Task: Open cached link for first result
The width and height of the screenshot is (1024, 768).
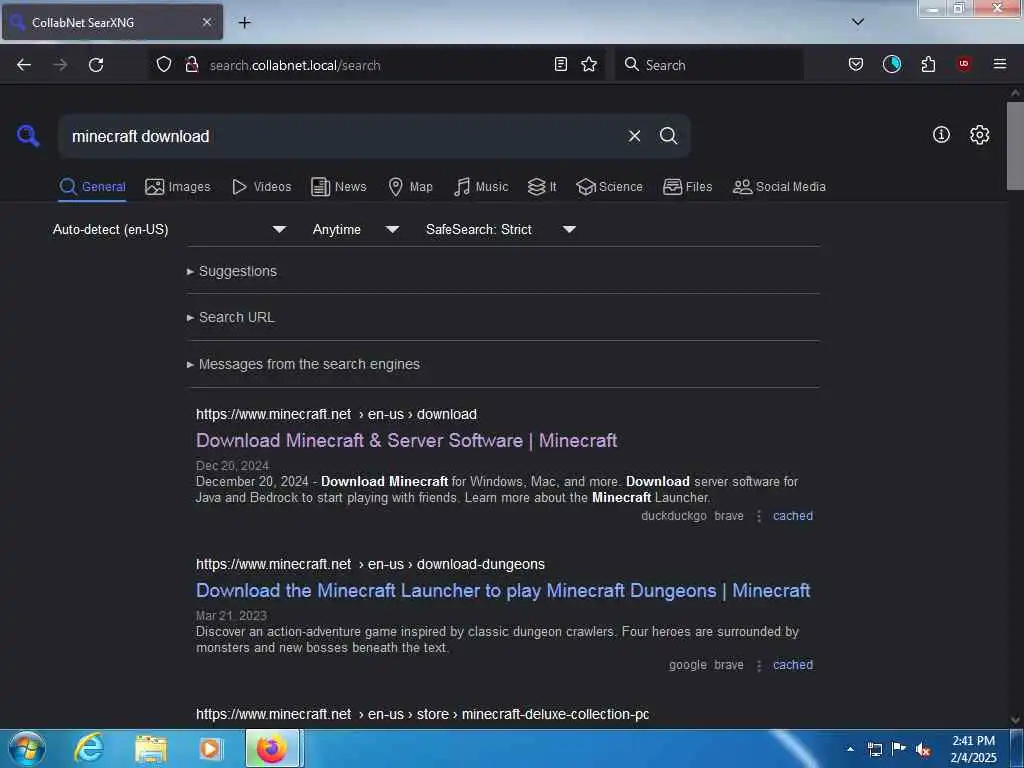Action: tap(793, 516)
